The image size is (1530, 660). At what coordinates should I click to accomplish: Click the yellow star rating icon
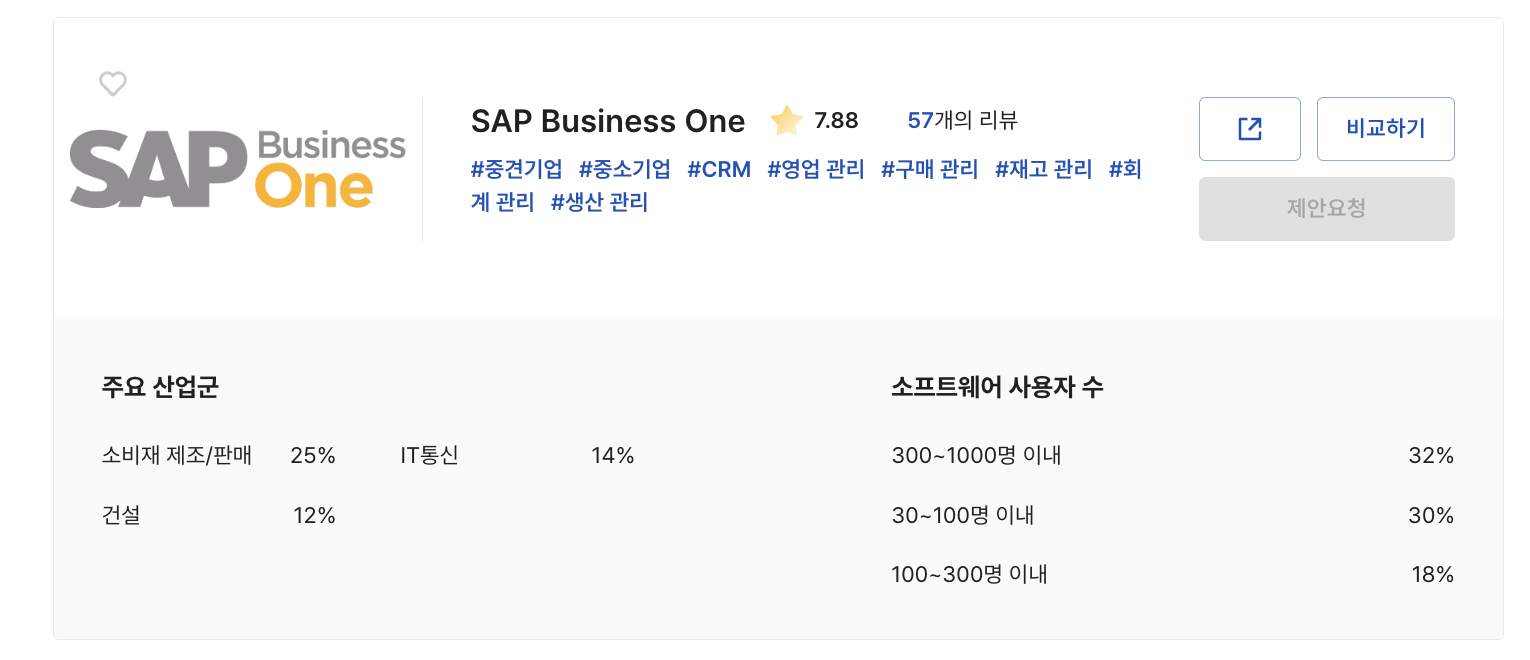click(786, 120)
